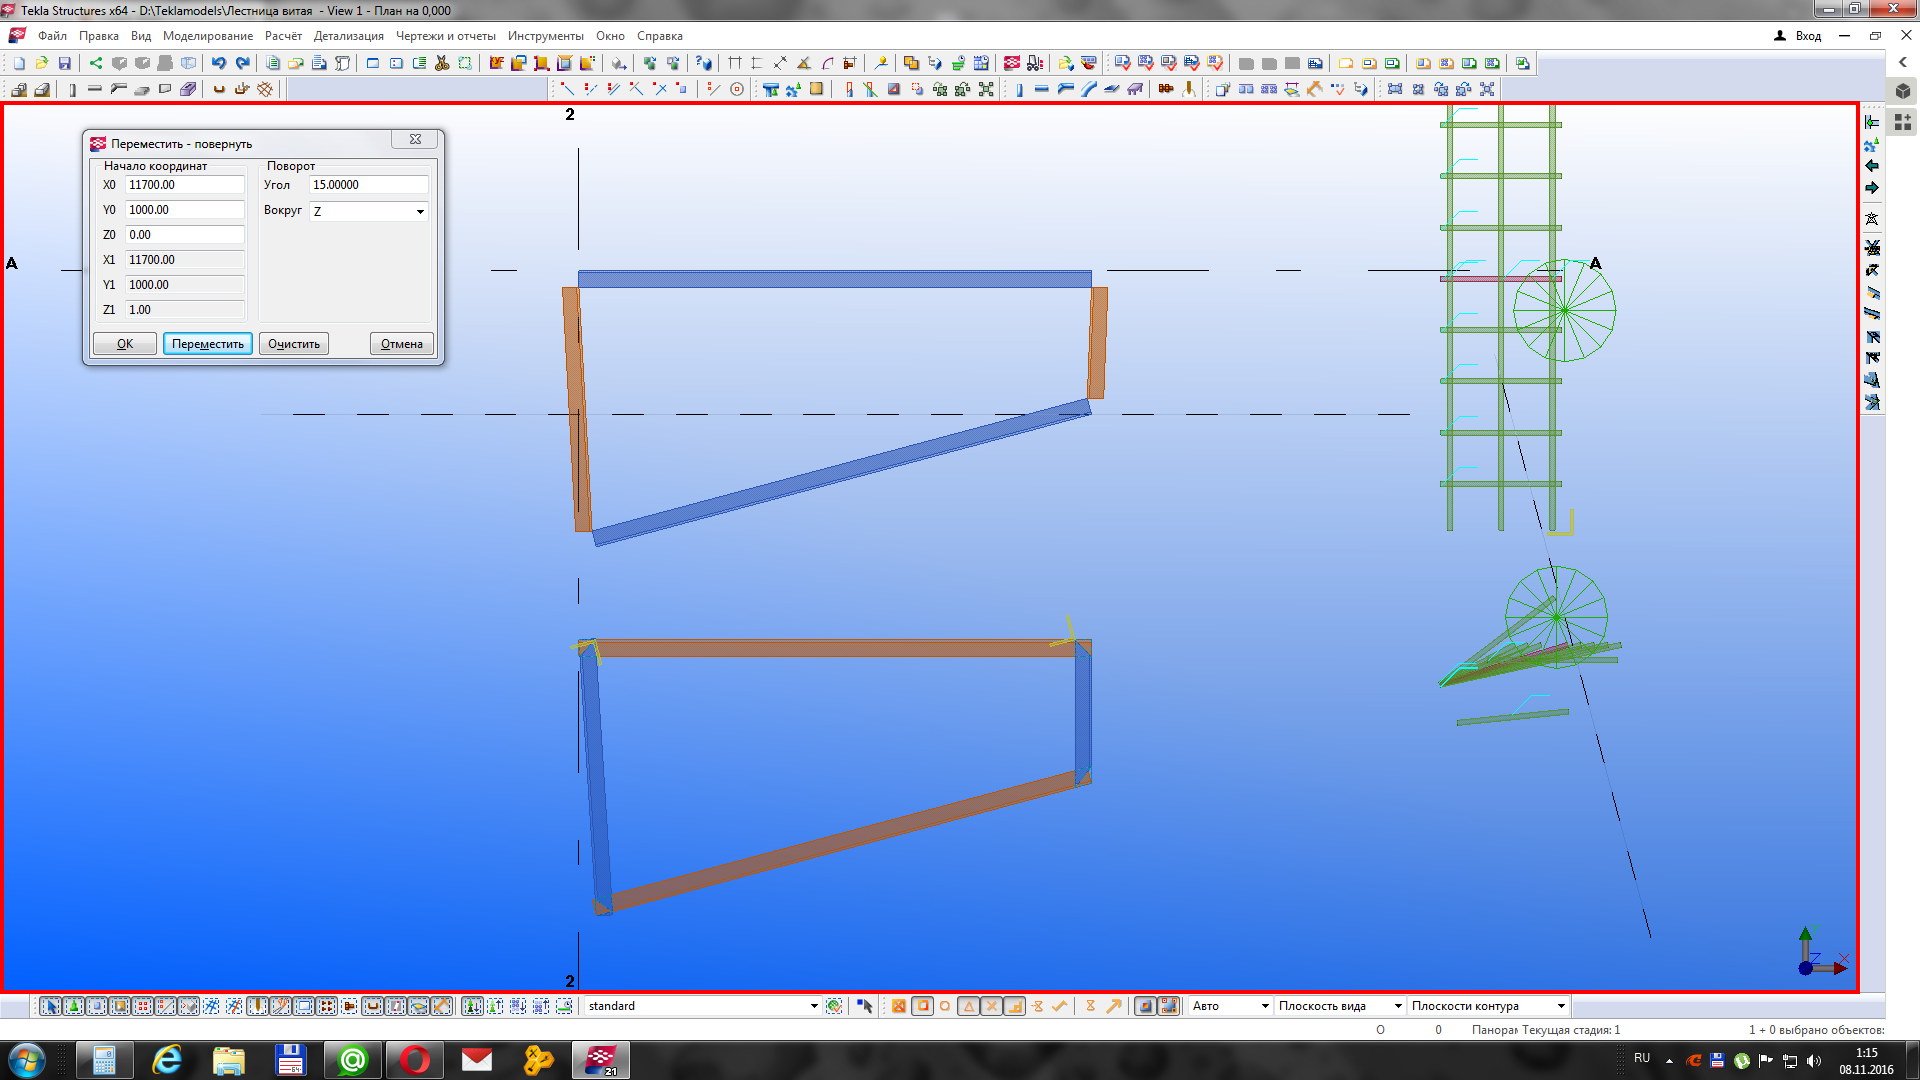Image resolution: width=1920 pixels, height=1080 pixels.
Task: Toggle the select all selection switch
Action: click(51, 1006)
